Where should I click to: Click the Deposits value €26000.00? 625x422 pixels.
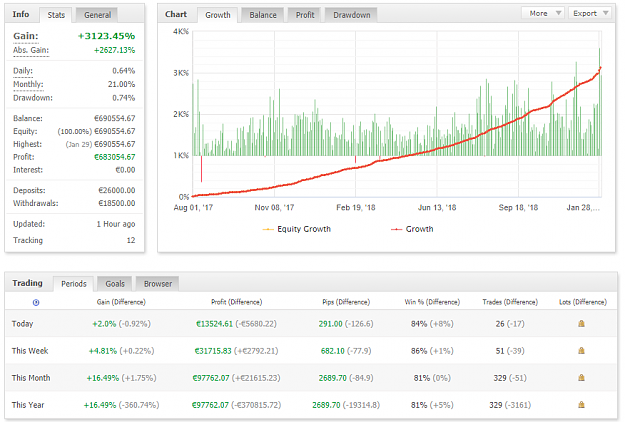tap(117, 190)
